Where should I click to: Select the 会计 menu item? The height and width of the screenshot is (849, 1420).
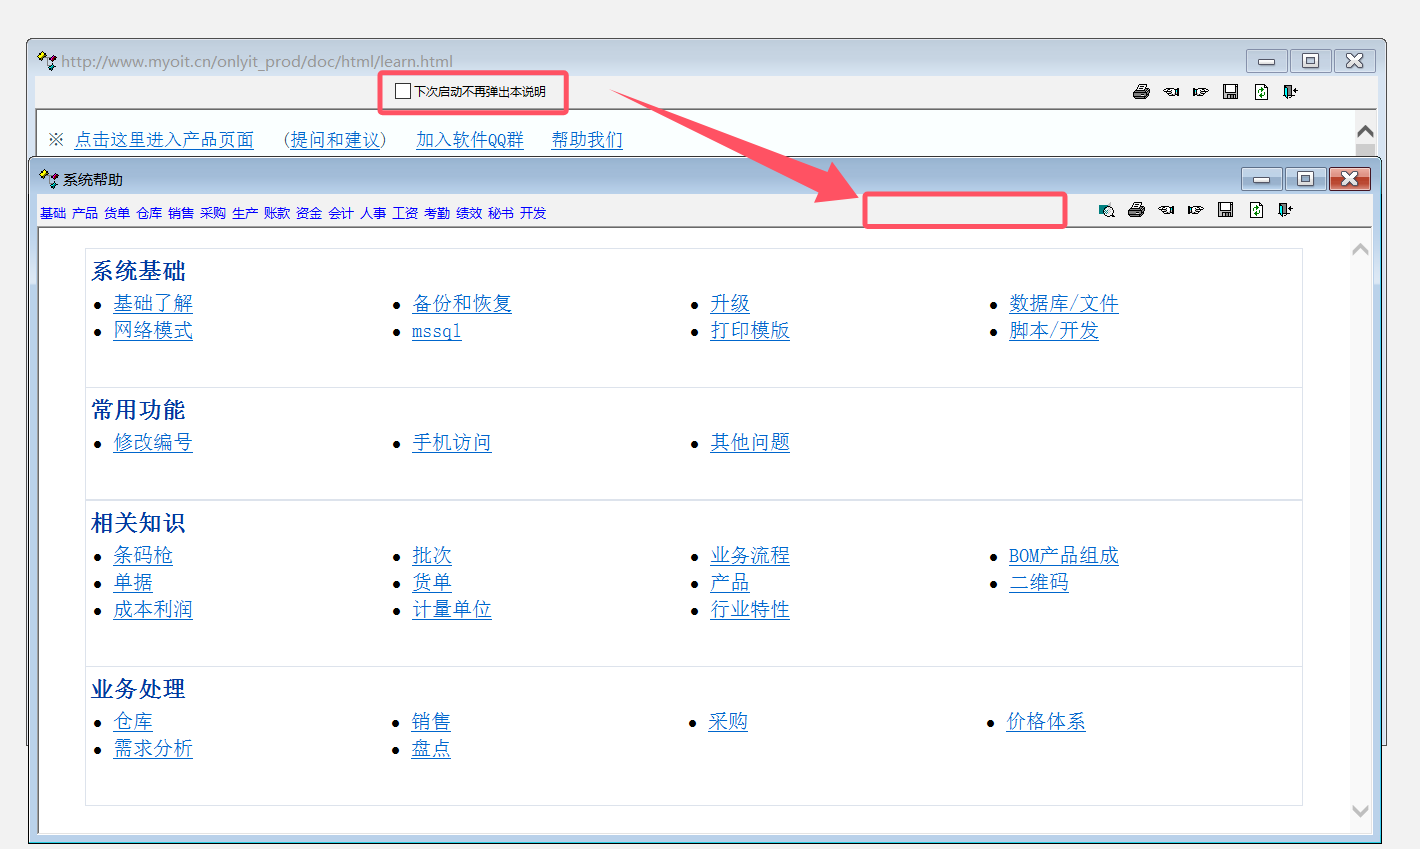tap(341, 213)
